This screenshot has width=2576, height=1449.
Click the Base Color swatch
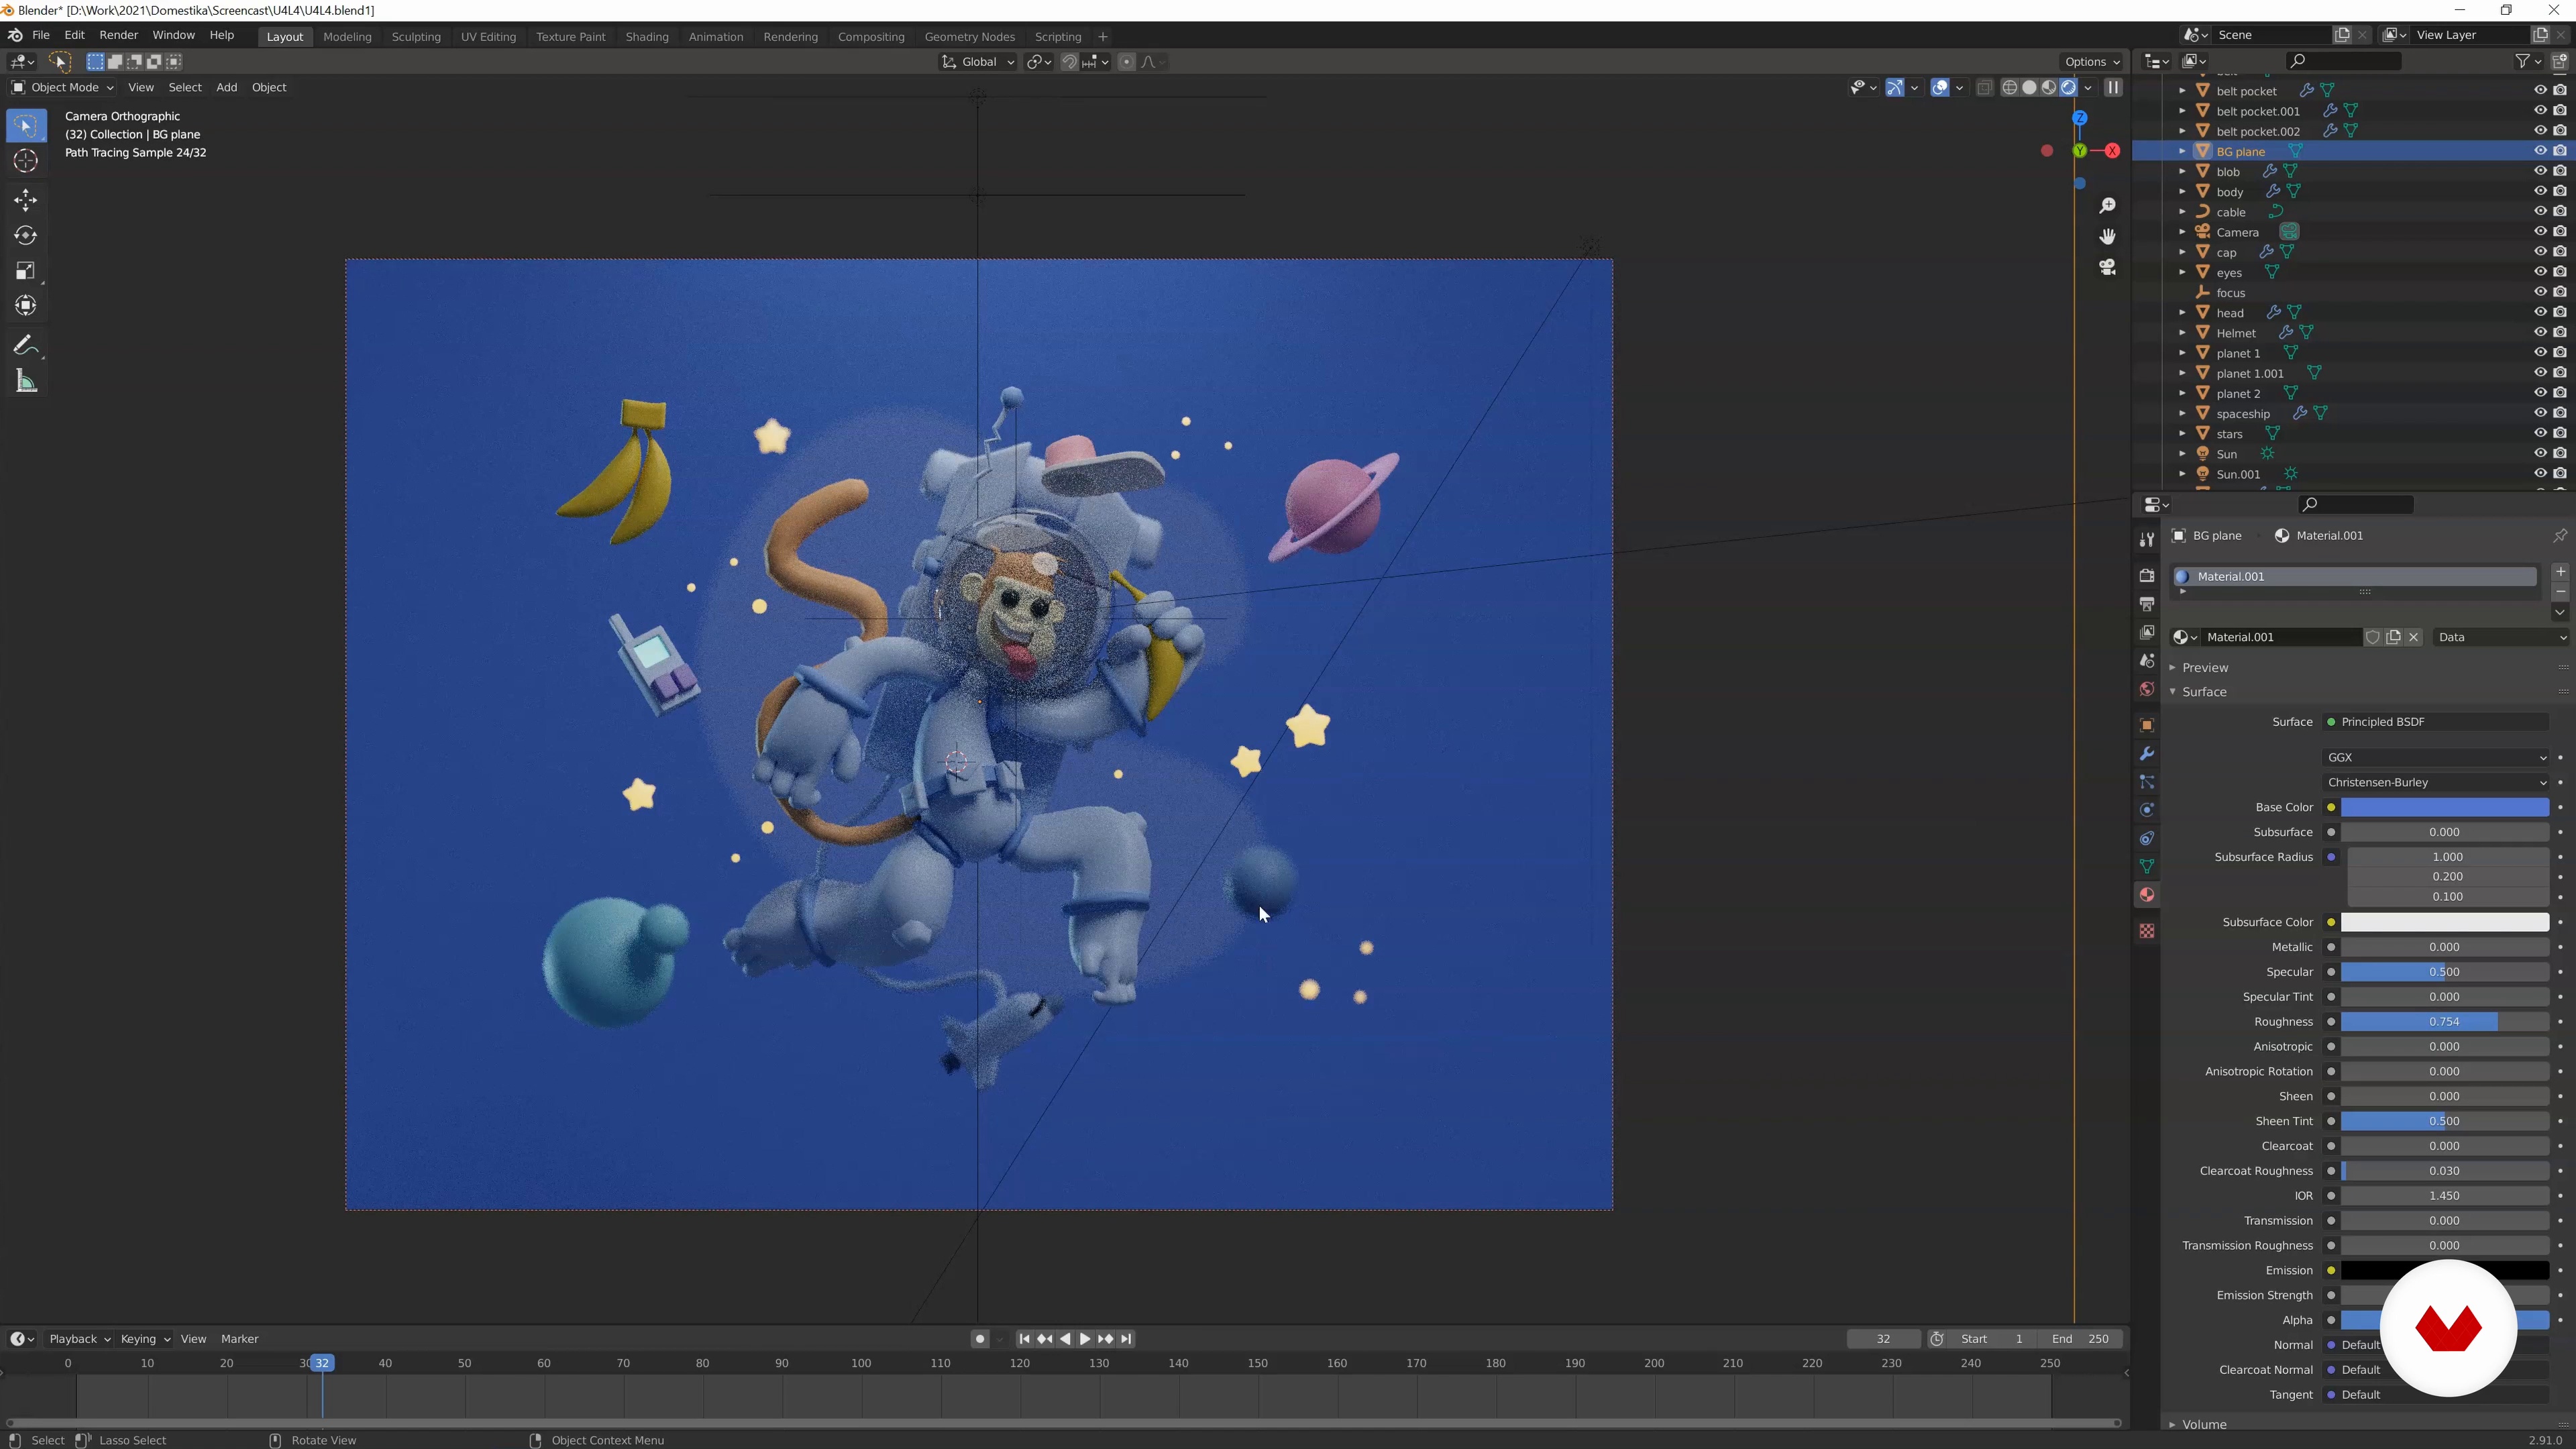click(2444, 807)
